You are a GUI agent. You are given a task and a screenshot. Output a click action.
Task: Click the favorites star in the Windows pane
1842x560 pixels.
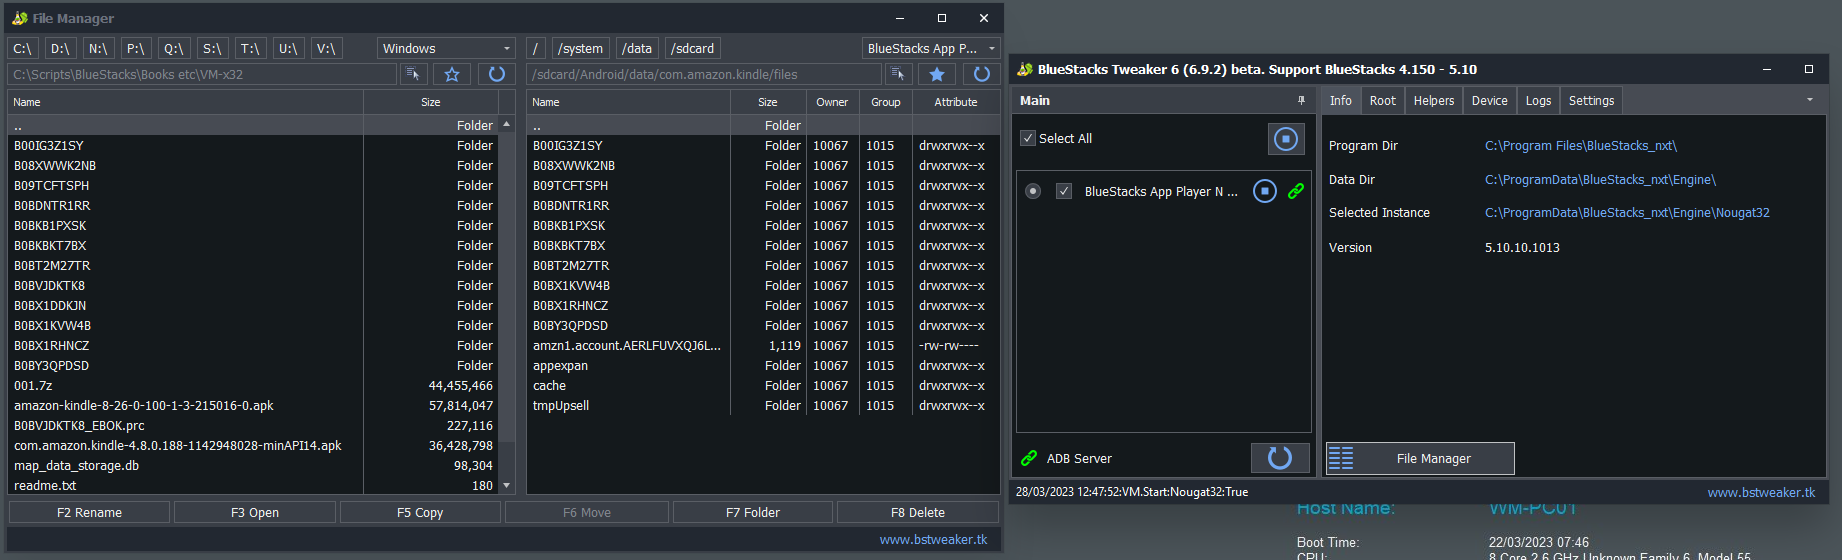pos(452,74)
